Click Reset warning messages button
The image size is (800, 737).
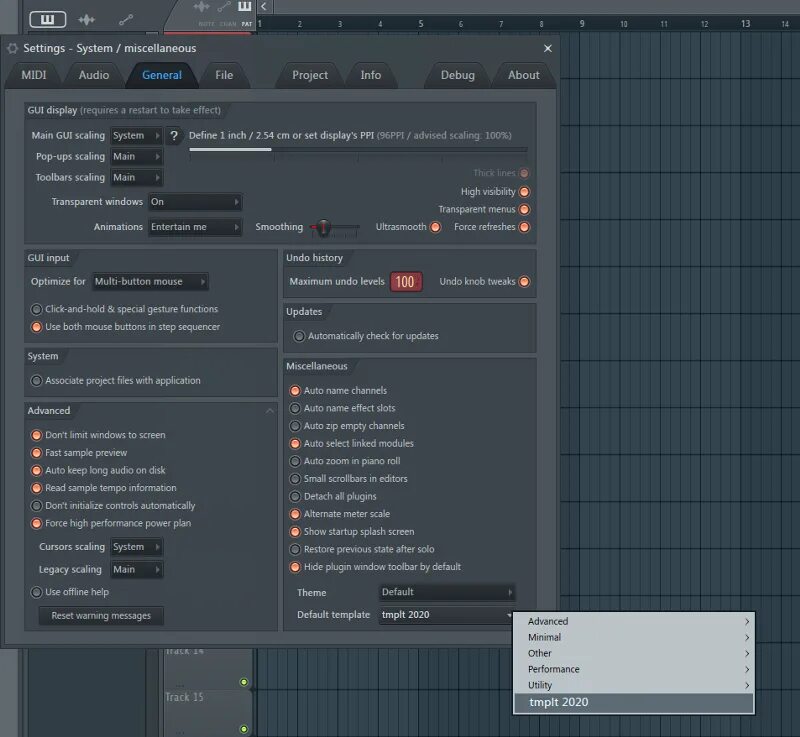101,616
